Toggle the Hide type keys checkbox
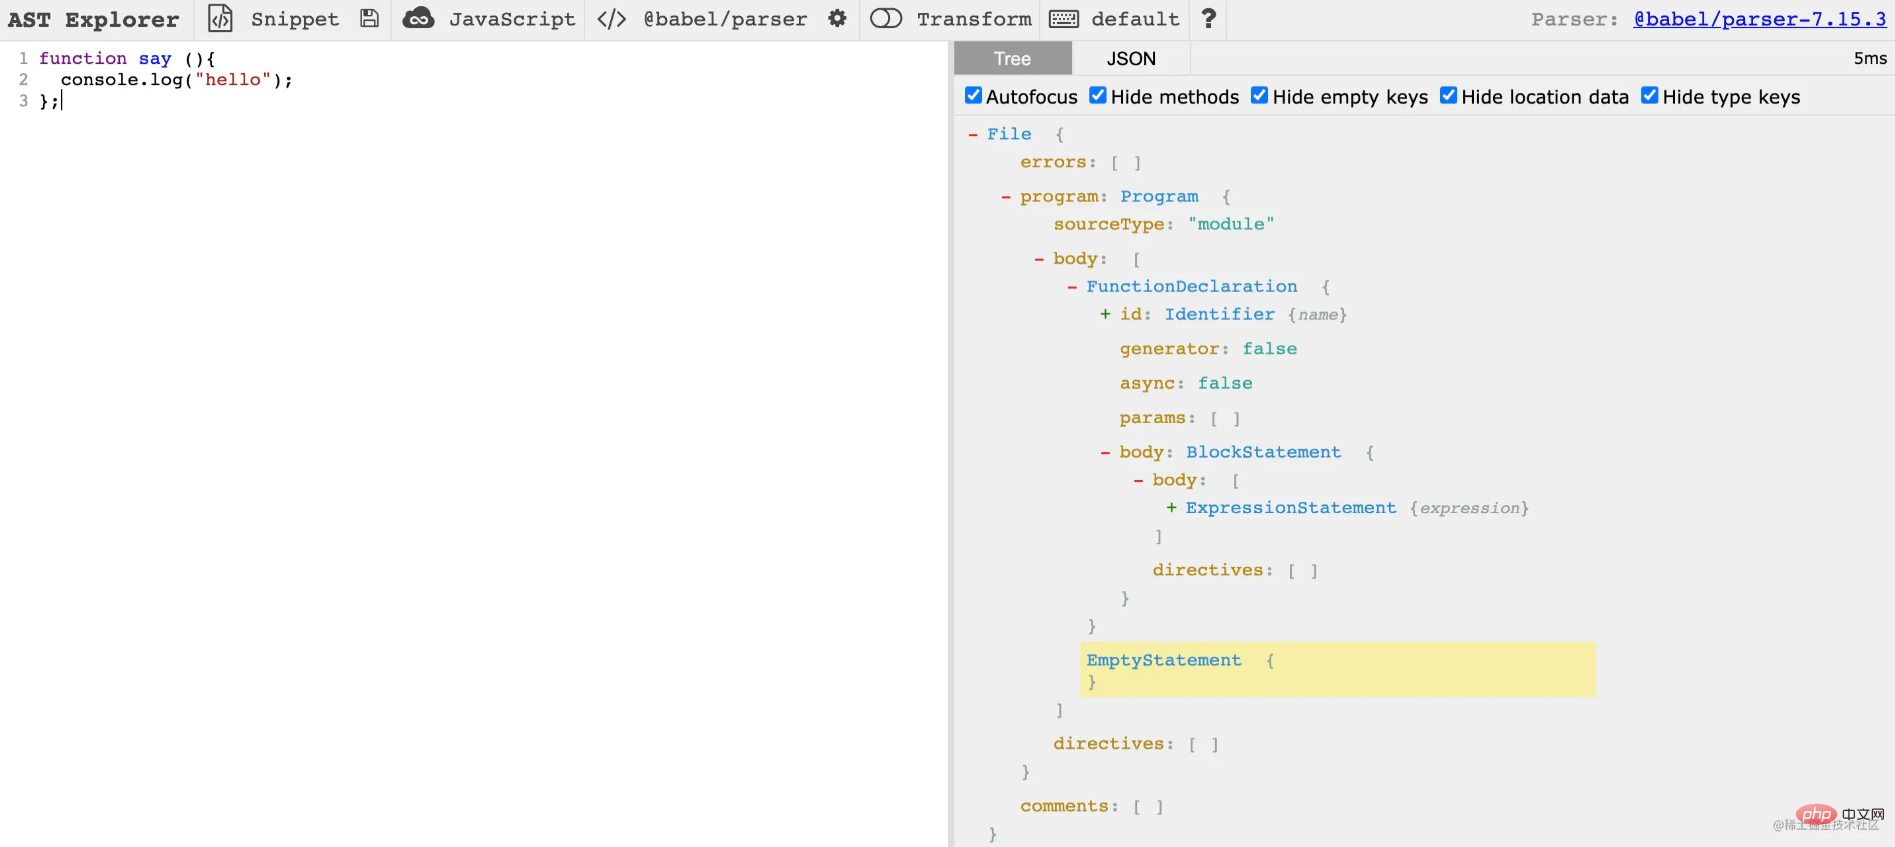1895x847 pixels. click(x=1650, y=96)
